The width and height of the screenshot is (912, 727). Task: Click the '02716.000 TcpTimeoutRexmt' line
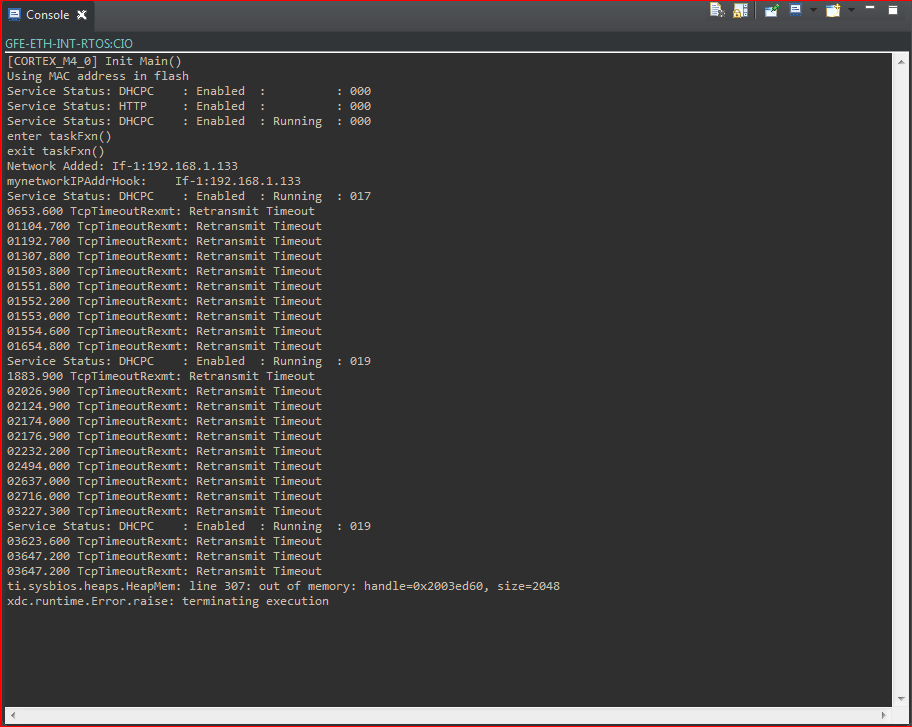coord(164,496)
